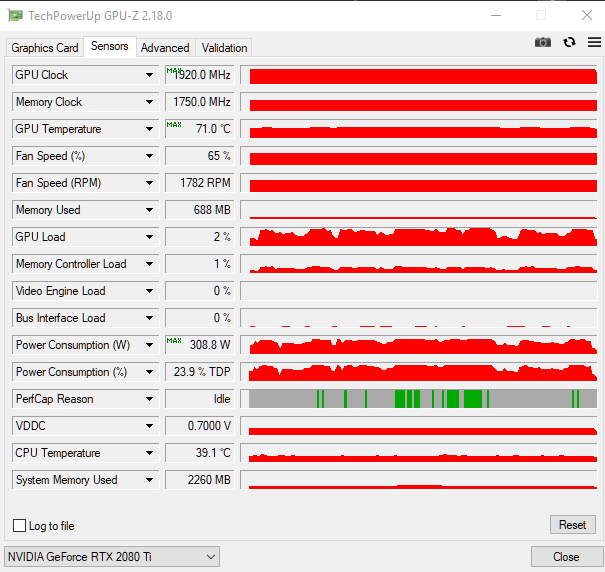Click the Reset button
605x572 pixels.
click(x=573, y=525)
